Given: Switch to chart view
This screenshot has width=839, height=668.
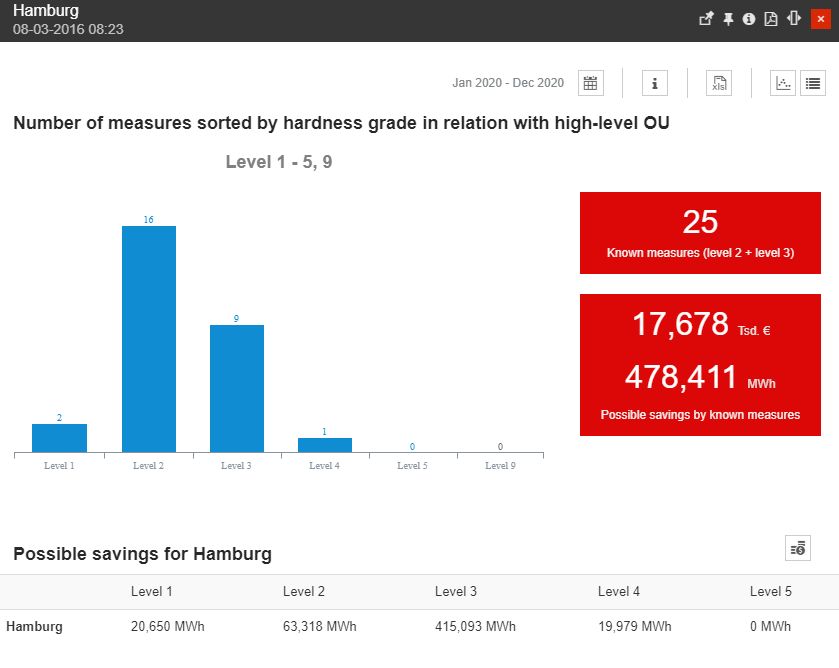Looking at the screenshot, I should click(x=783, y=83).
